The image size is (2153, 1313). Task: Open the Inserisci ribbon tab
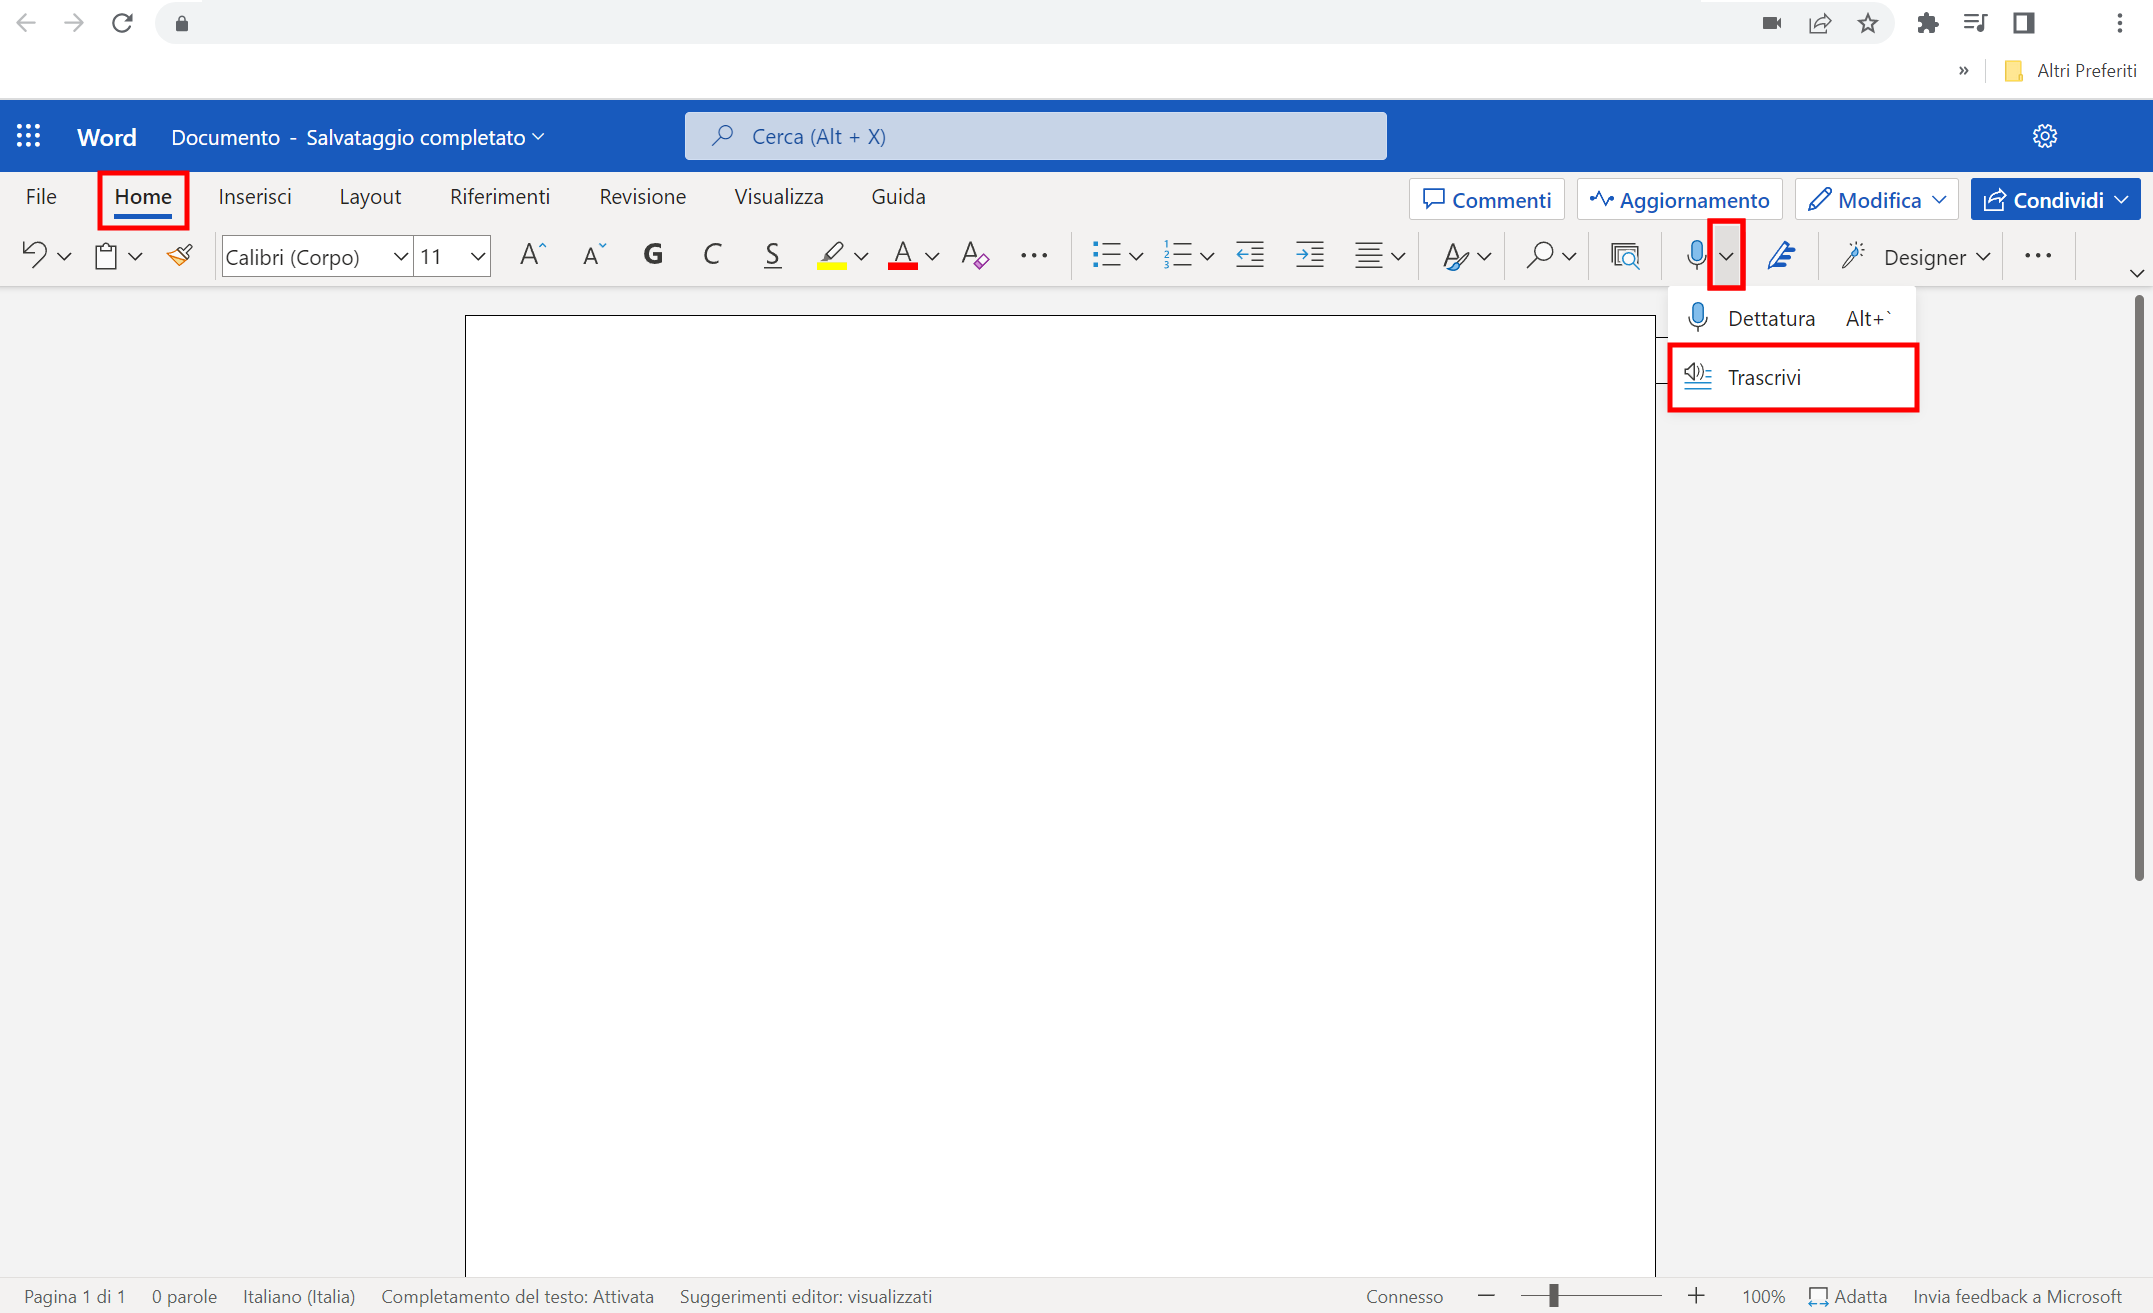[255, 197]
